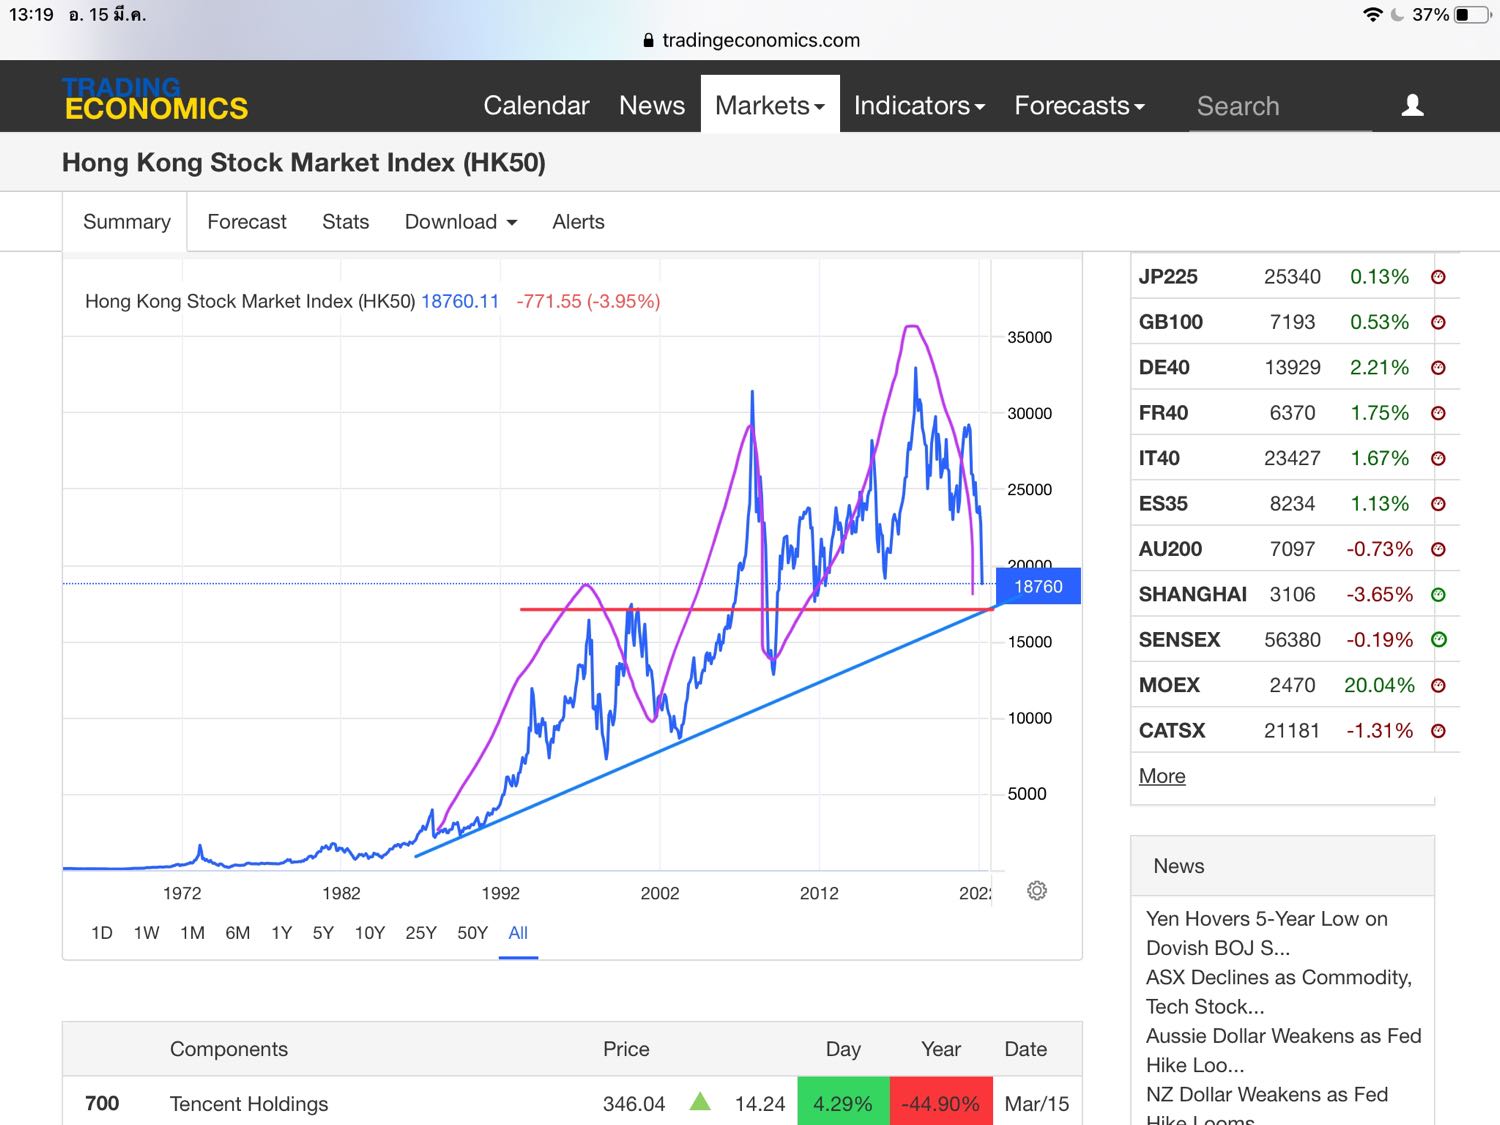Open the GB100 index link
Viewport: 1500px width, 1125px height.
pyautogui.click(x=1171, y=322)
